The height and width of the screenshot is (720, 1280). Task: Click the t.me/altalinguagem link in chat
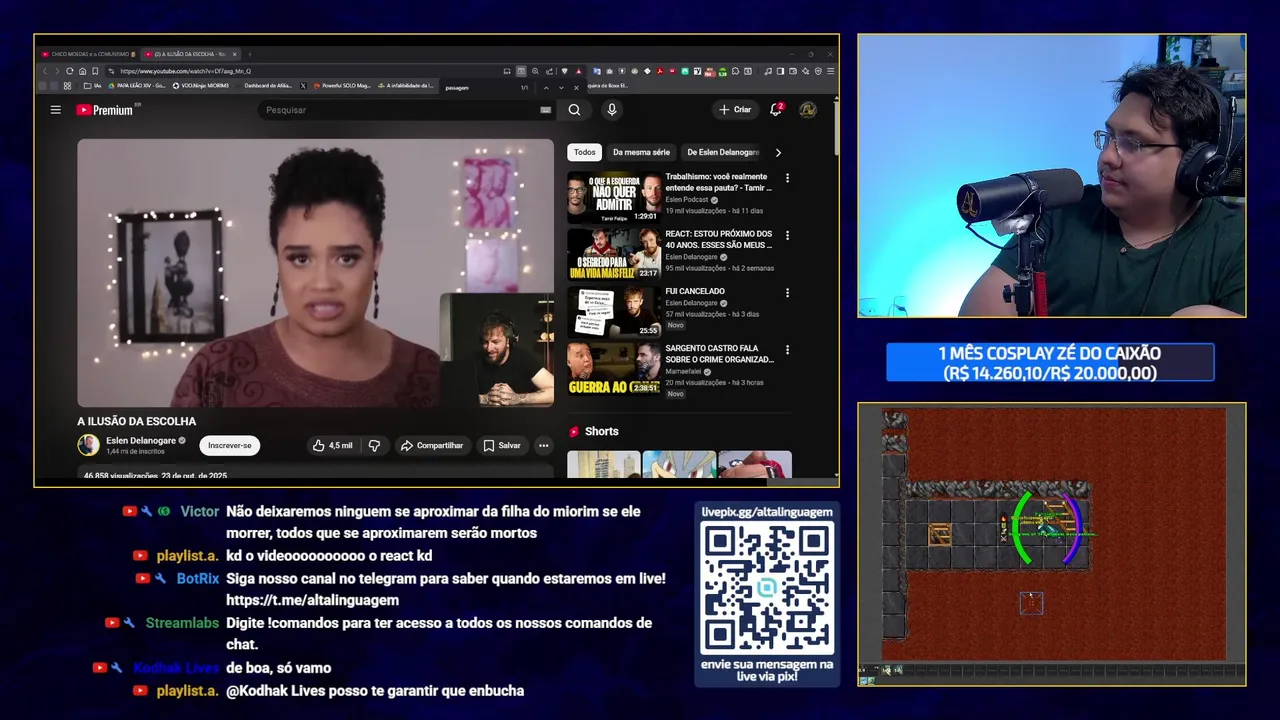click(312, 600)
